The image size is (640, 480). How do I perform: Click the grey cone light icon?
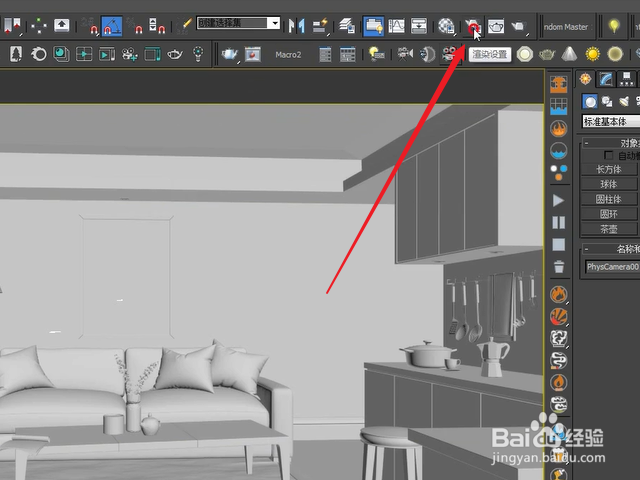tap(569, 54)
